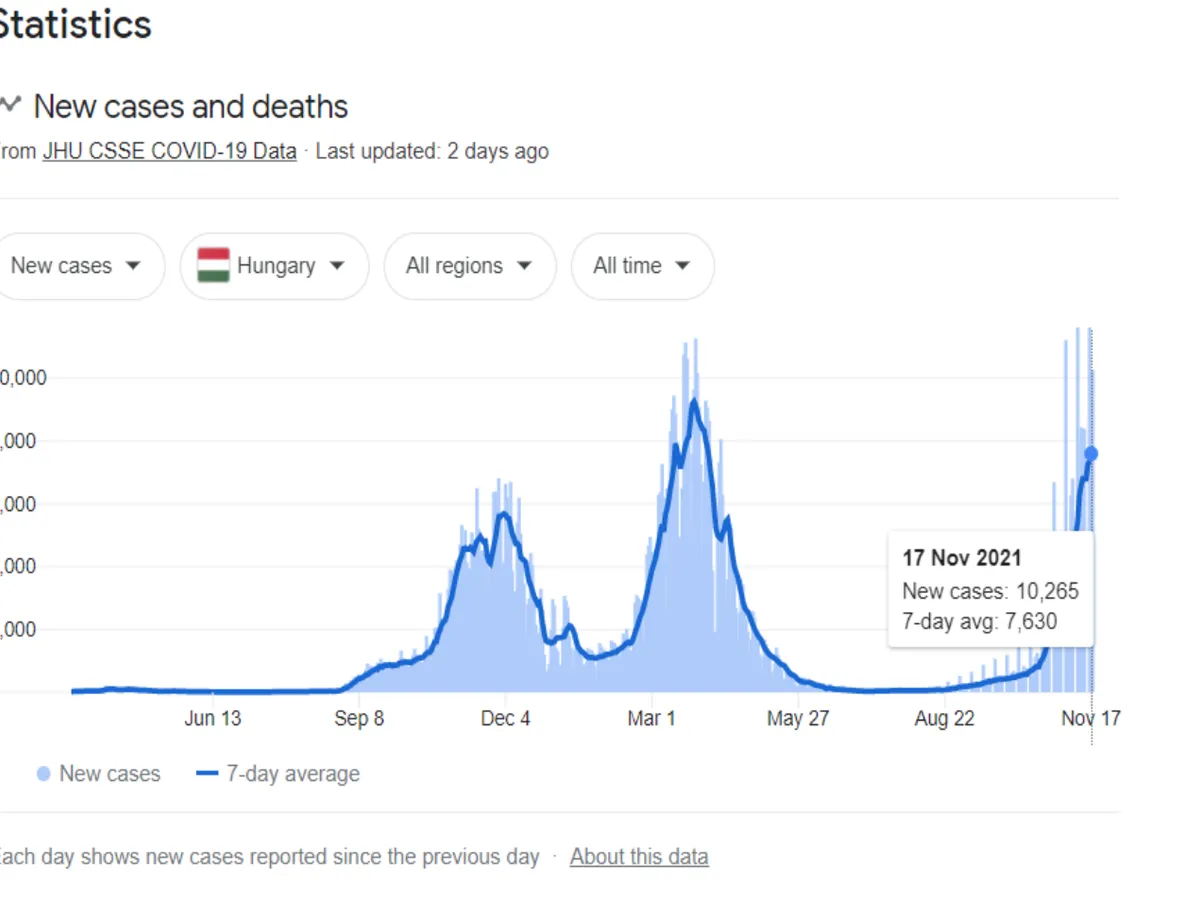1200x900 pixels.
Task: Click the Aug 22 date label
Action: (944, 719)
